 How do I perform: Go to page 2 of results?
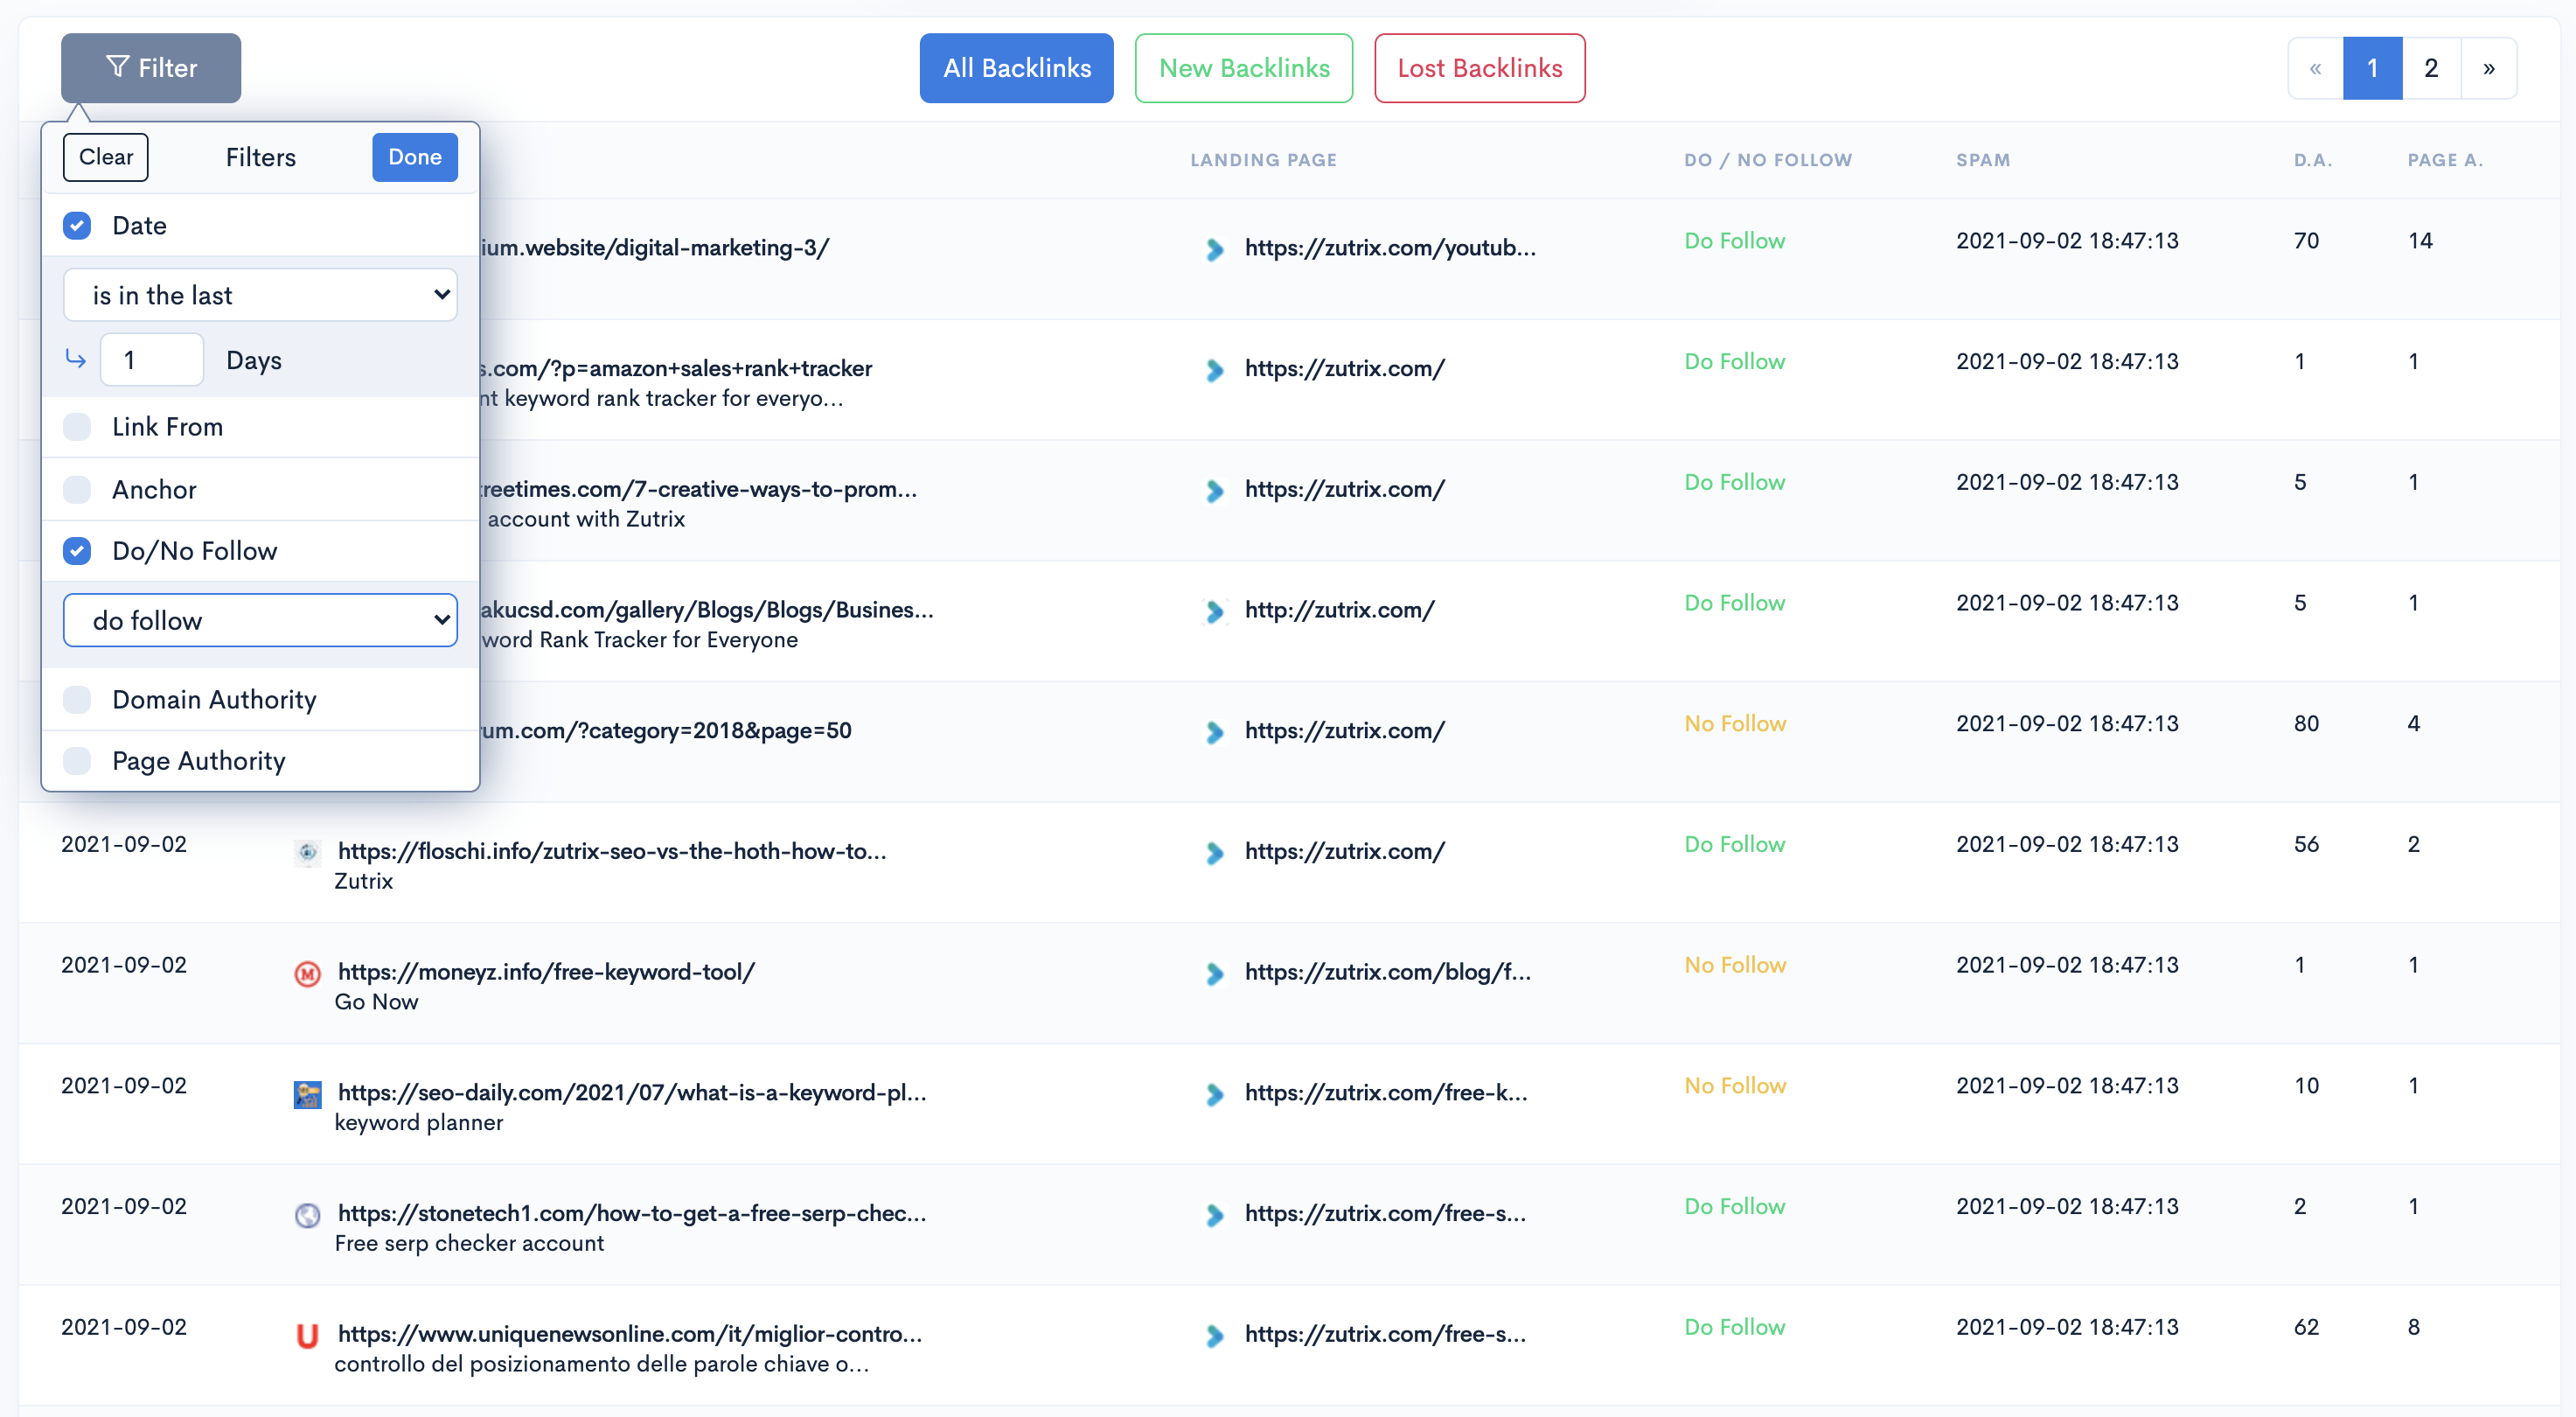click(2430, 68)
